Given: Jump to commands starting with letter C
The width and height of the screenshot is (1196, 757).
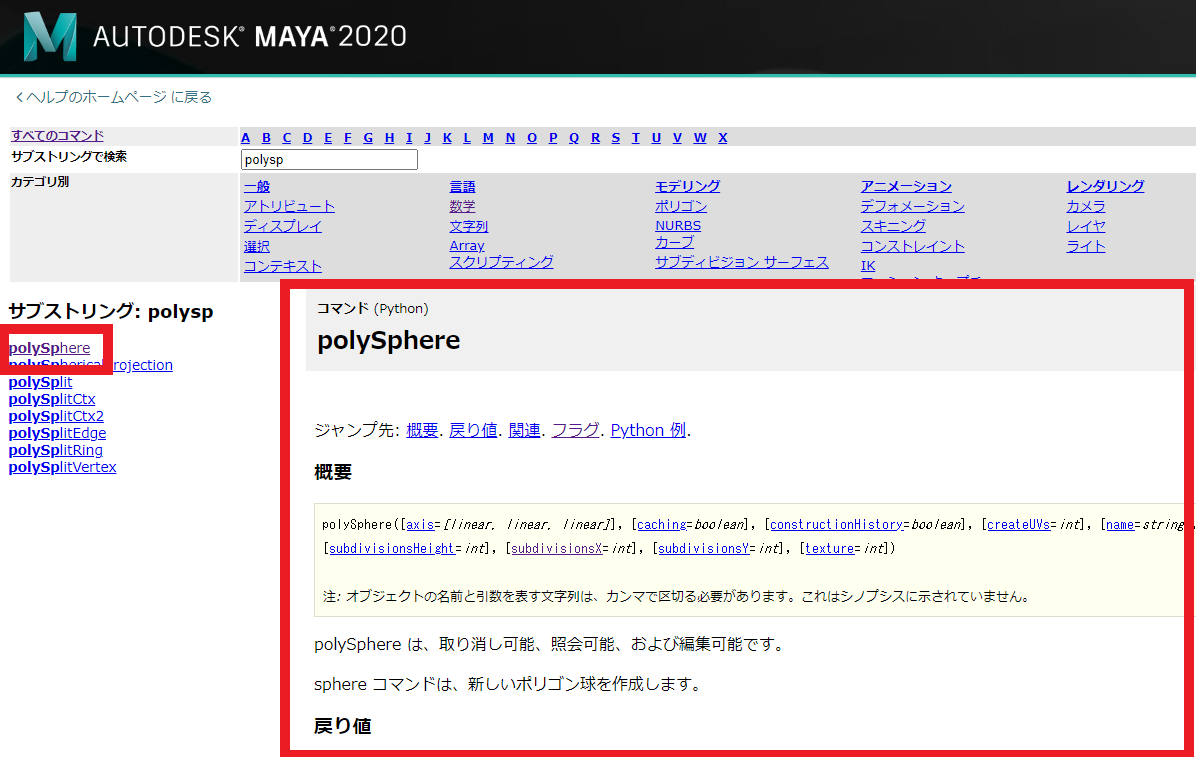Looking at the screenshot, I should click(x=287, y=138).
